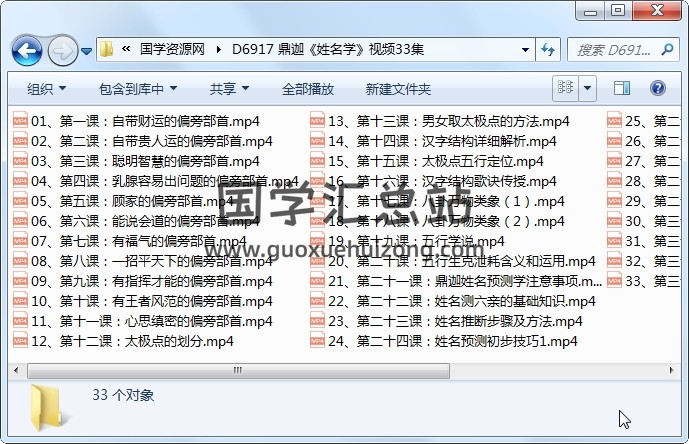Click the D6917 鼎迦《姓名学》视频33集 breadcrumb

pos(328,49)
